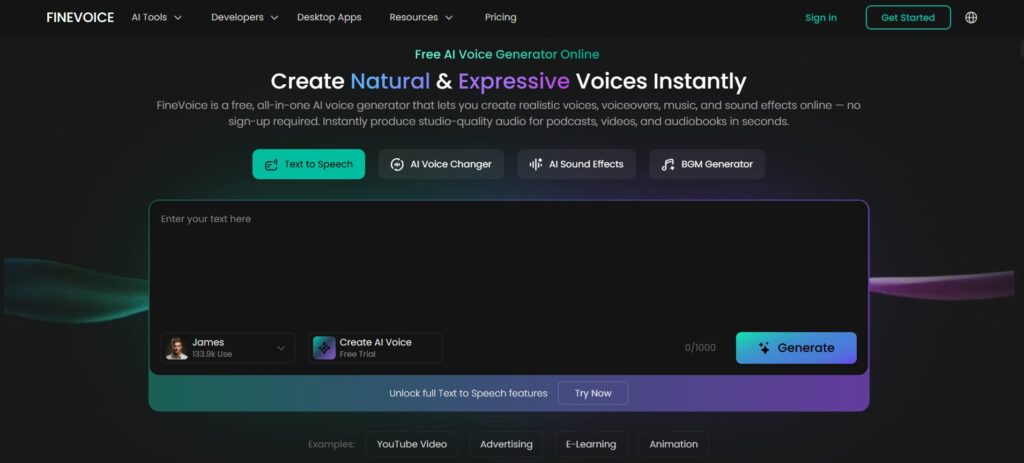
Task: Go to the Pricing page
Action: pyautogui.click(x=500, y=18)
